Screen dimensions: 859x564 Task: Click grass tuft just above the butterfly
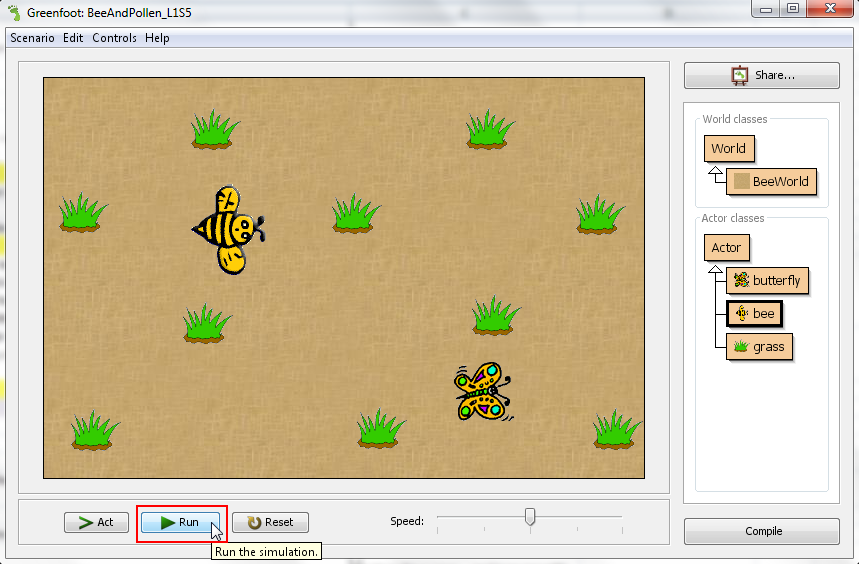496,315
